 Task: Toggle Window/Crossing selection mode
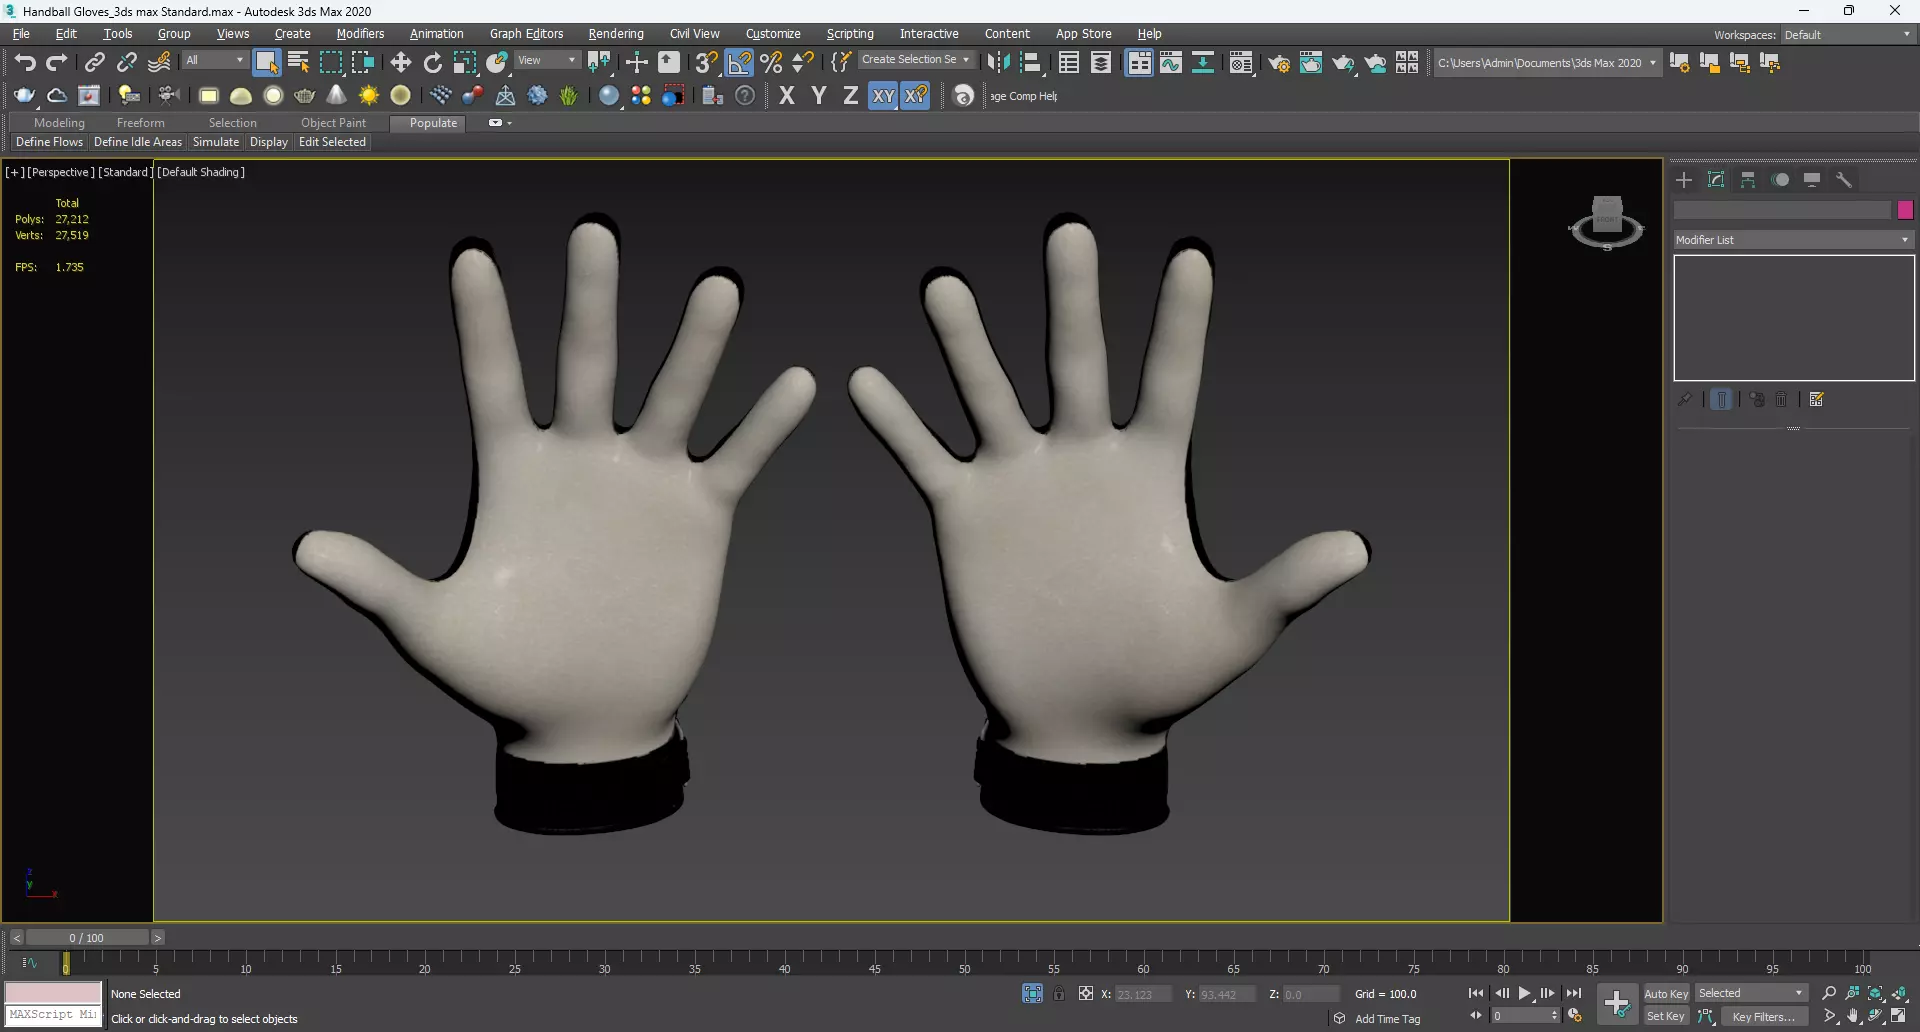[362, 62]
